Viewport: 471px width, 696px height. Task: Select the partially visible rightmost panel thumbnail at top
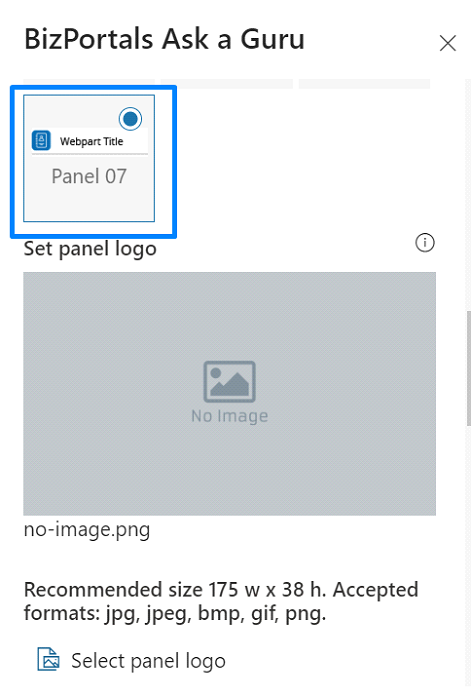tap(364, 84)
